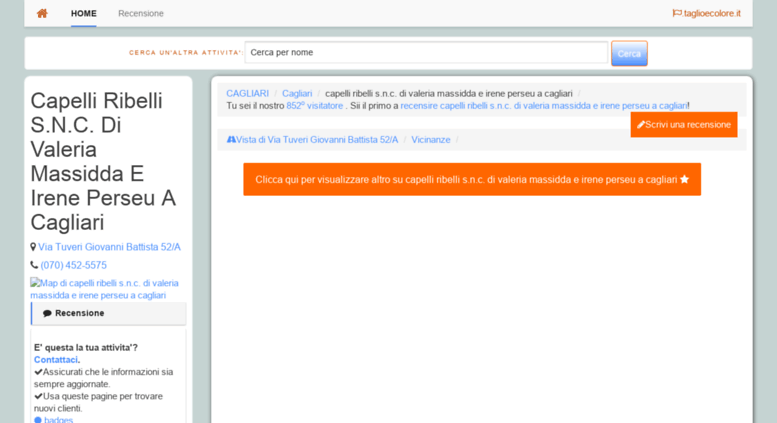Viewport: 777px width, 423px height.
Task: Click the pencil icon on Scrivi una recensione
Action: click(x=641, y=125)
